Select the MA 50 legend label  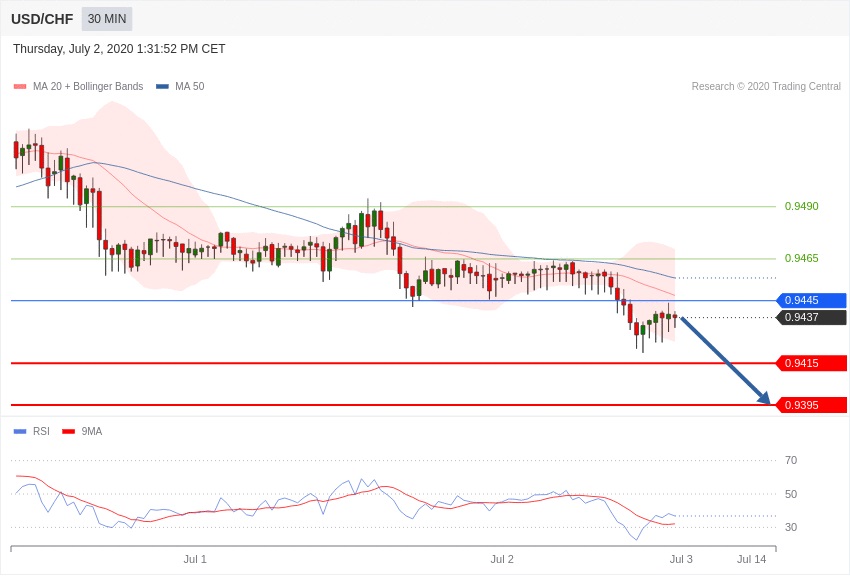tap(189, 86)
